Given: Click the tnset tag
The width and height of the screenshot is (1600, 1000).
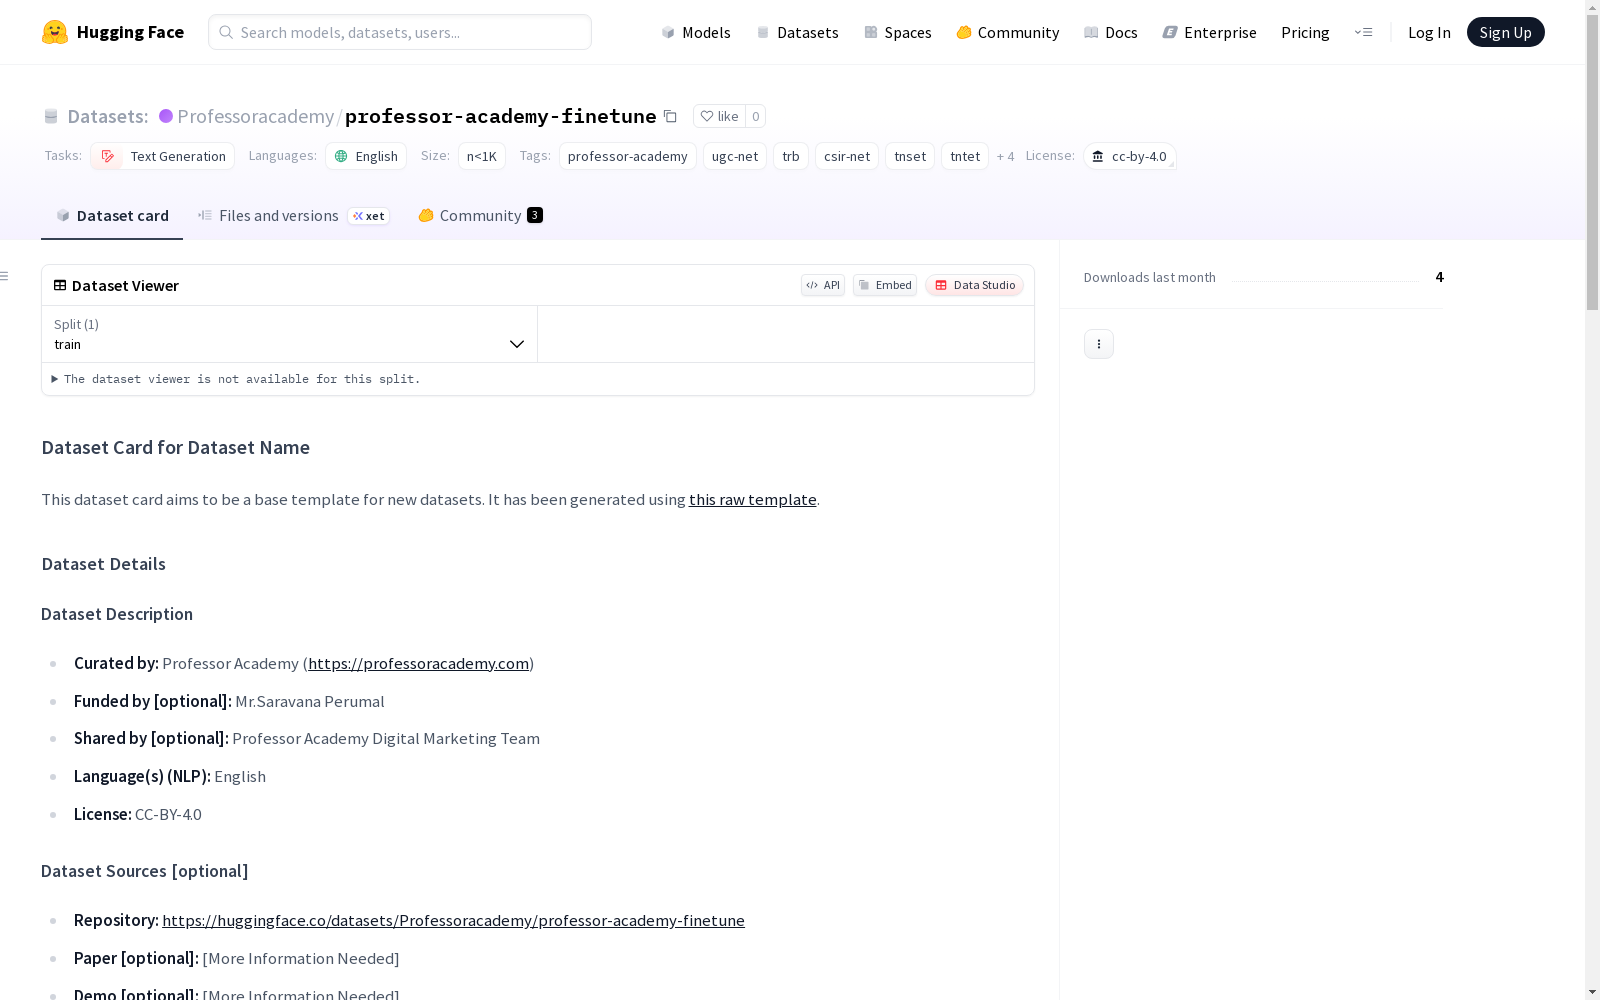Looking at the screenshot, I should pyautogui.click(x=910, y=156).
